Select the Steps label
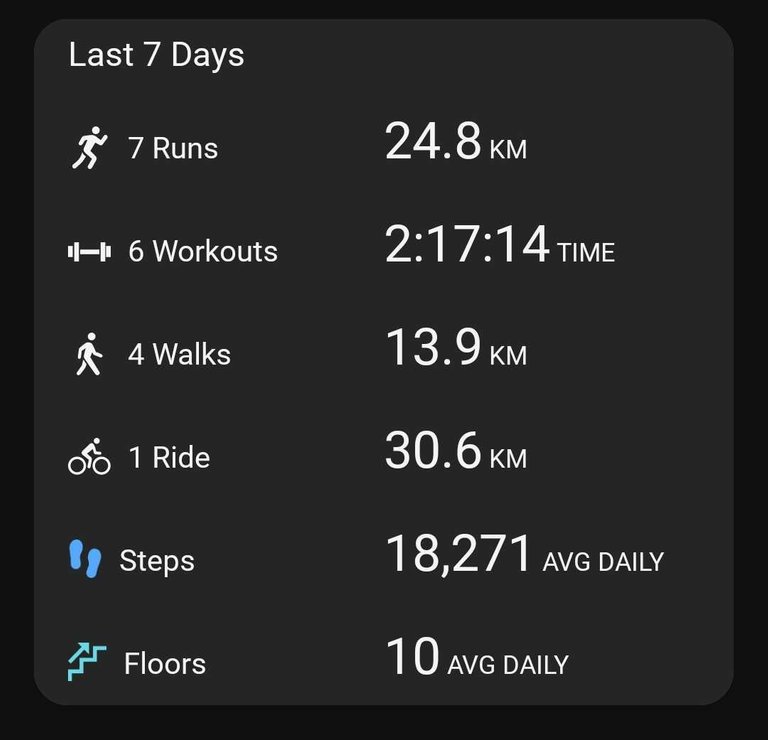This screenshot has width=768, height=740. click(x=157, y=561)
